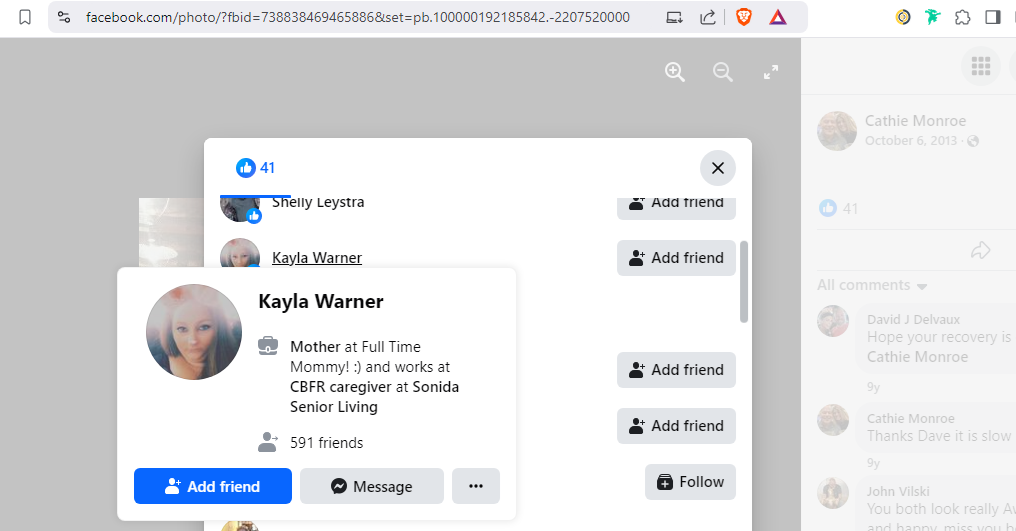Toggle the browser sidebar panel
This screenshot has width=1016, height=531.
tap(993, 18)
